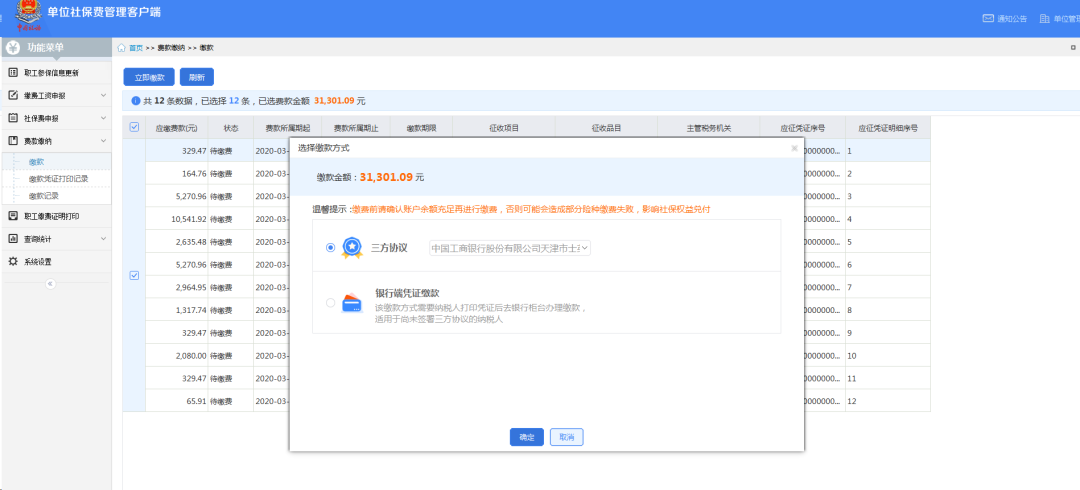Click the 三方协议 blue badge icon

click(x=351, y=247)
